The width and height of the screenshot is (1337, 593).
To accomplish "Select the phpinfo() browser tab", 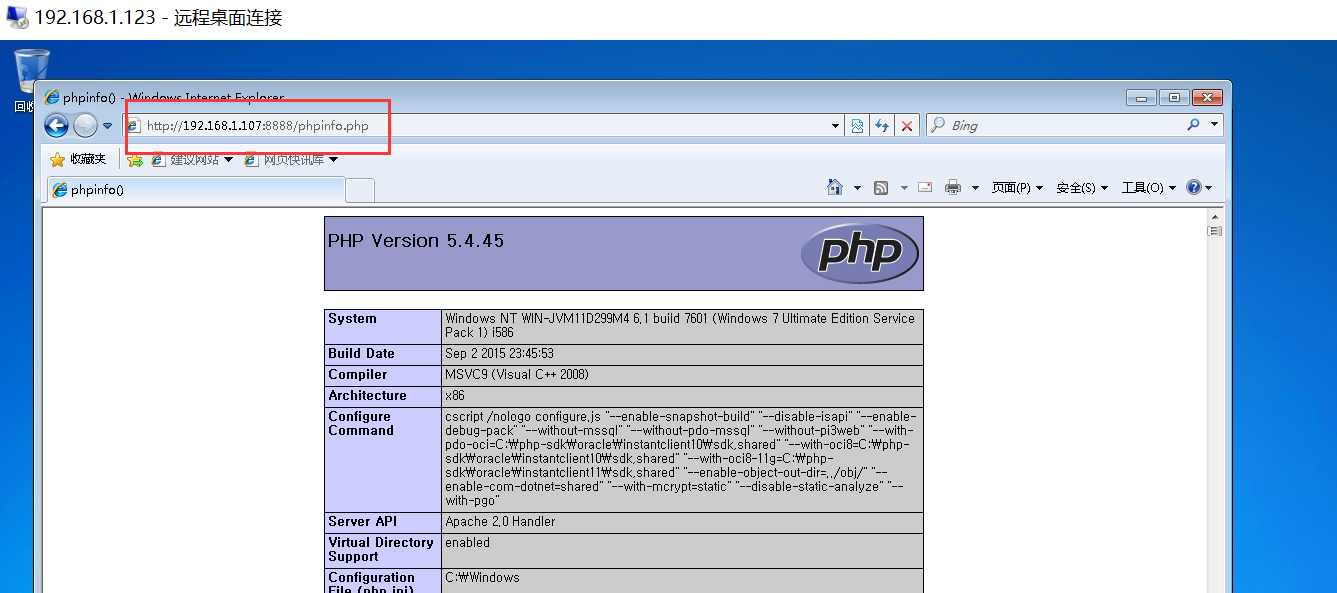I will click(x=195, y=189).
